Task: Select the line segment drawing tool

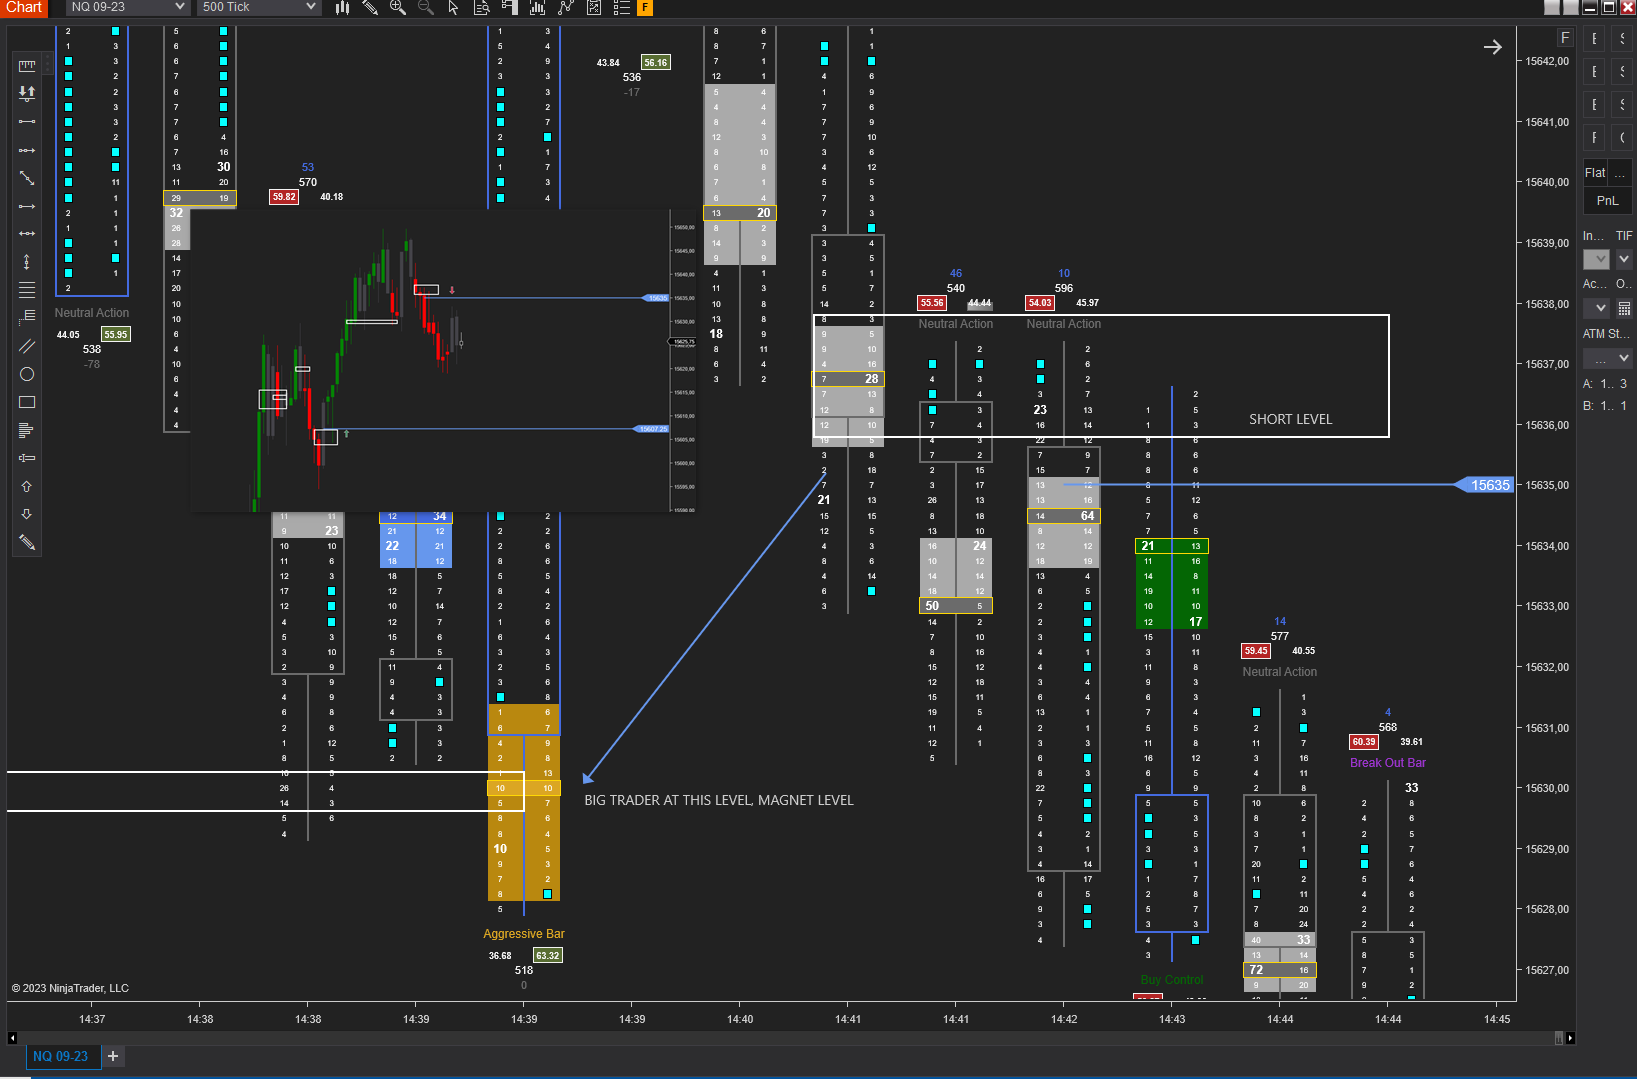Action: [x=27, y=121]
